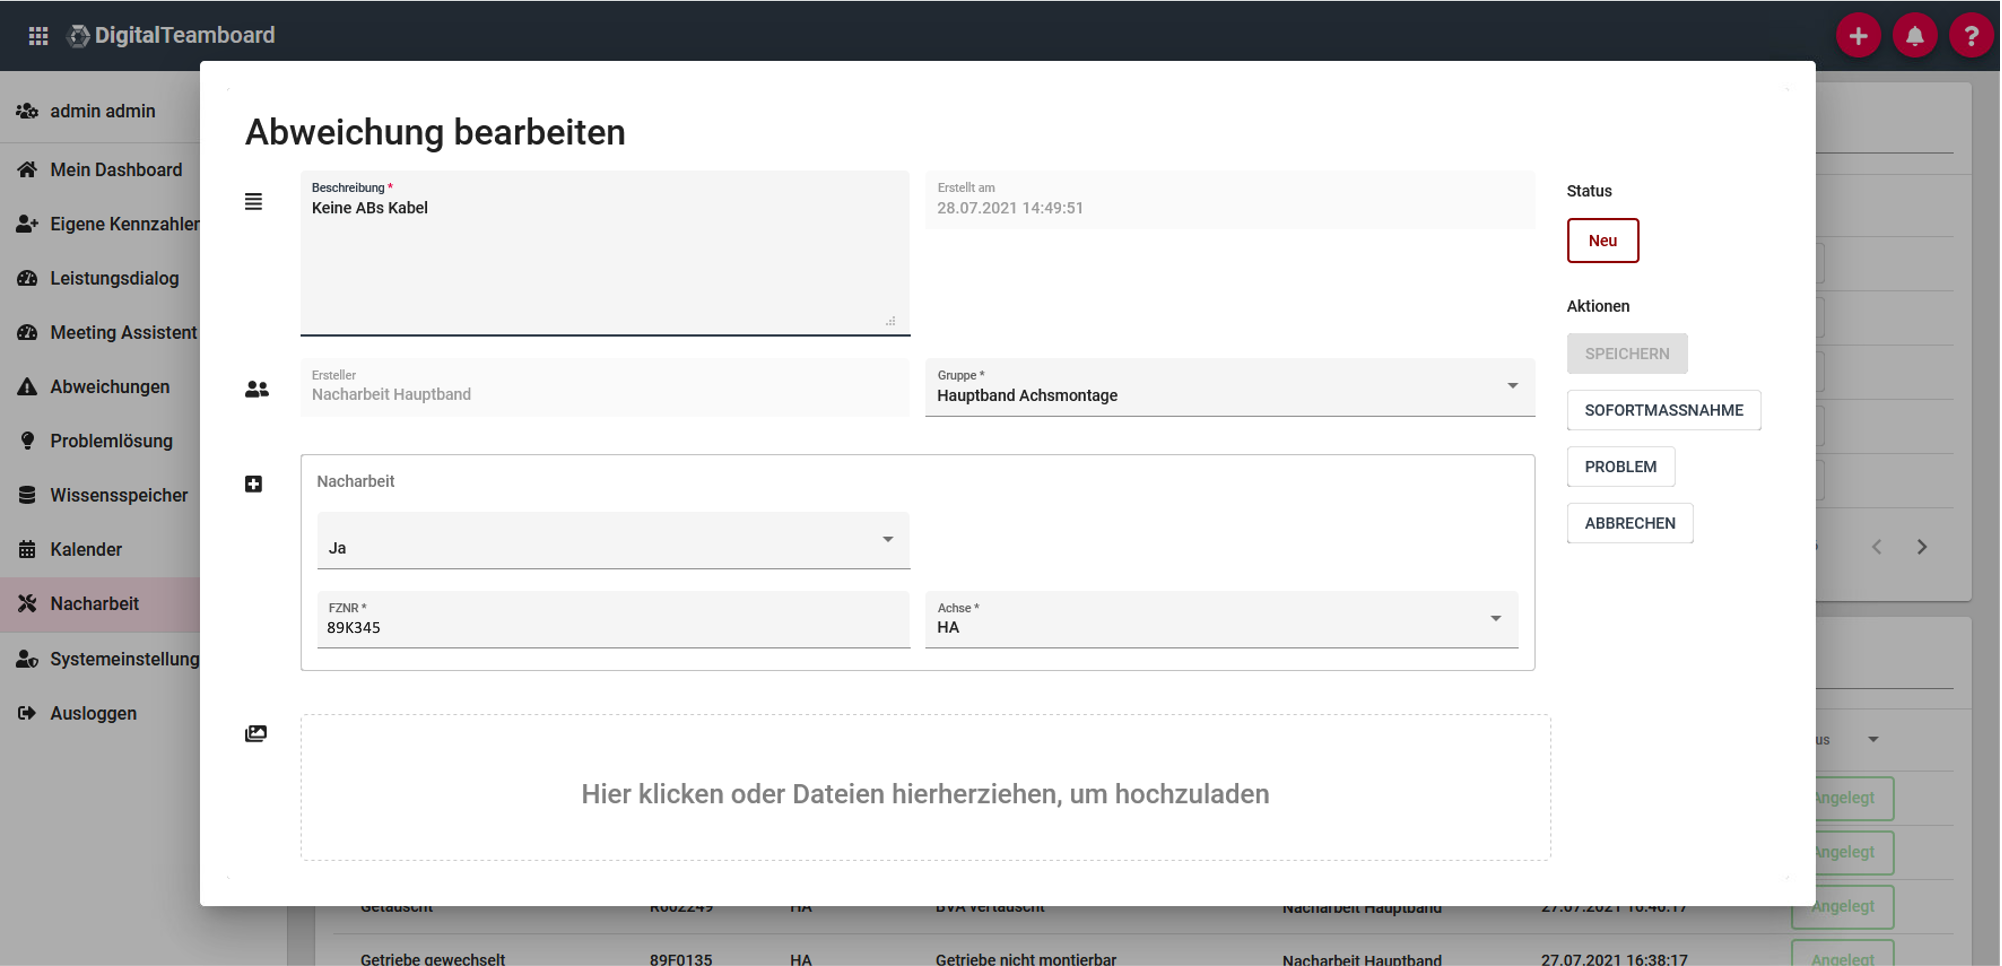The height and width of the screenshot is (966, 2002).
Task: Click the Problemlösung lightbulb icon
Action: pos(27,441)
